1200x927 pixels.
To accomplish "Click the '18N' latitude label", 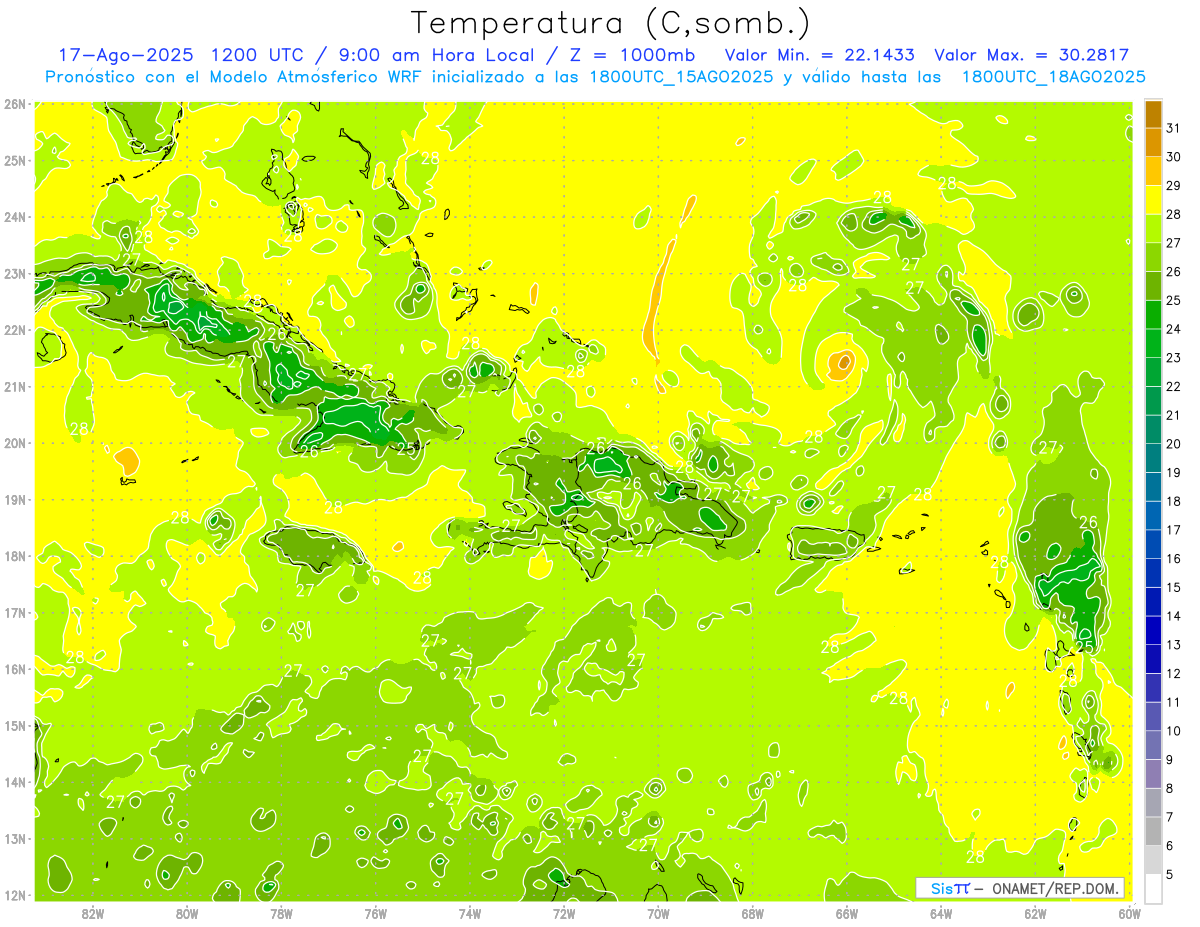I will [14, 556].
